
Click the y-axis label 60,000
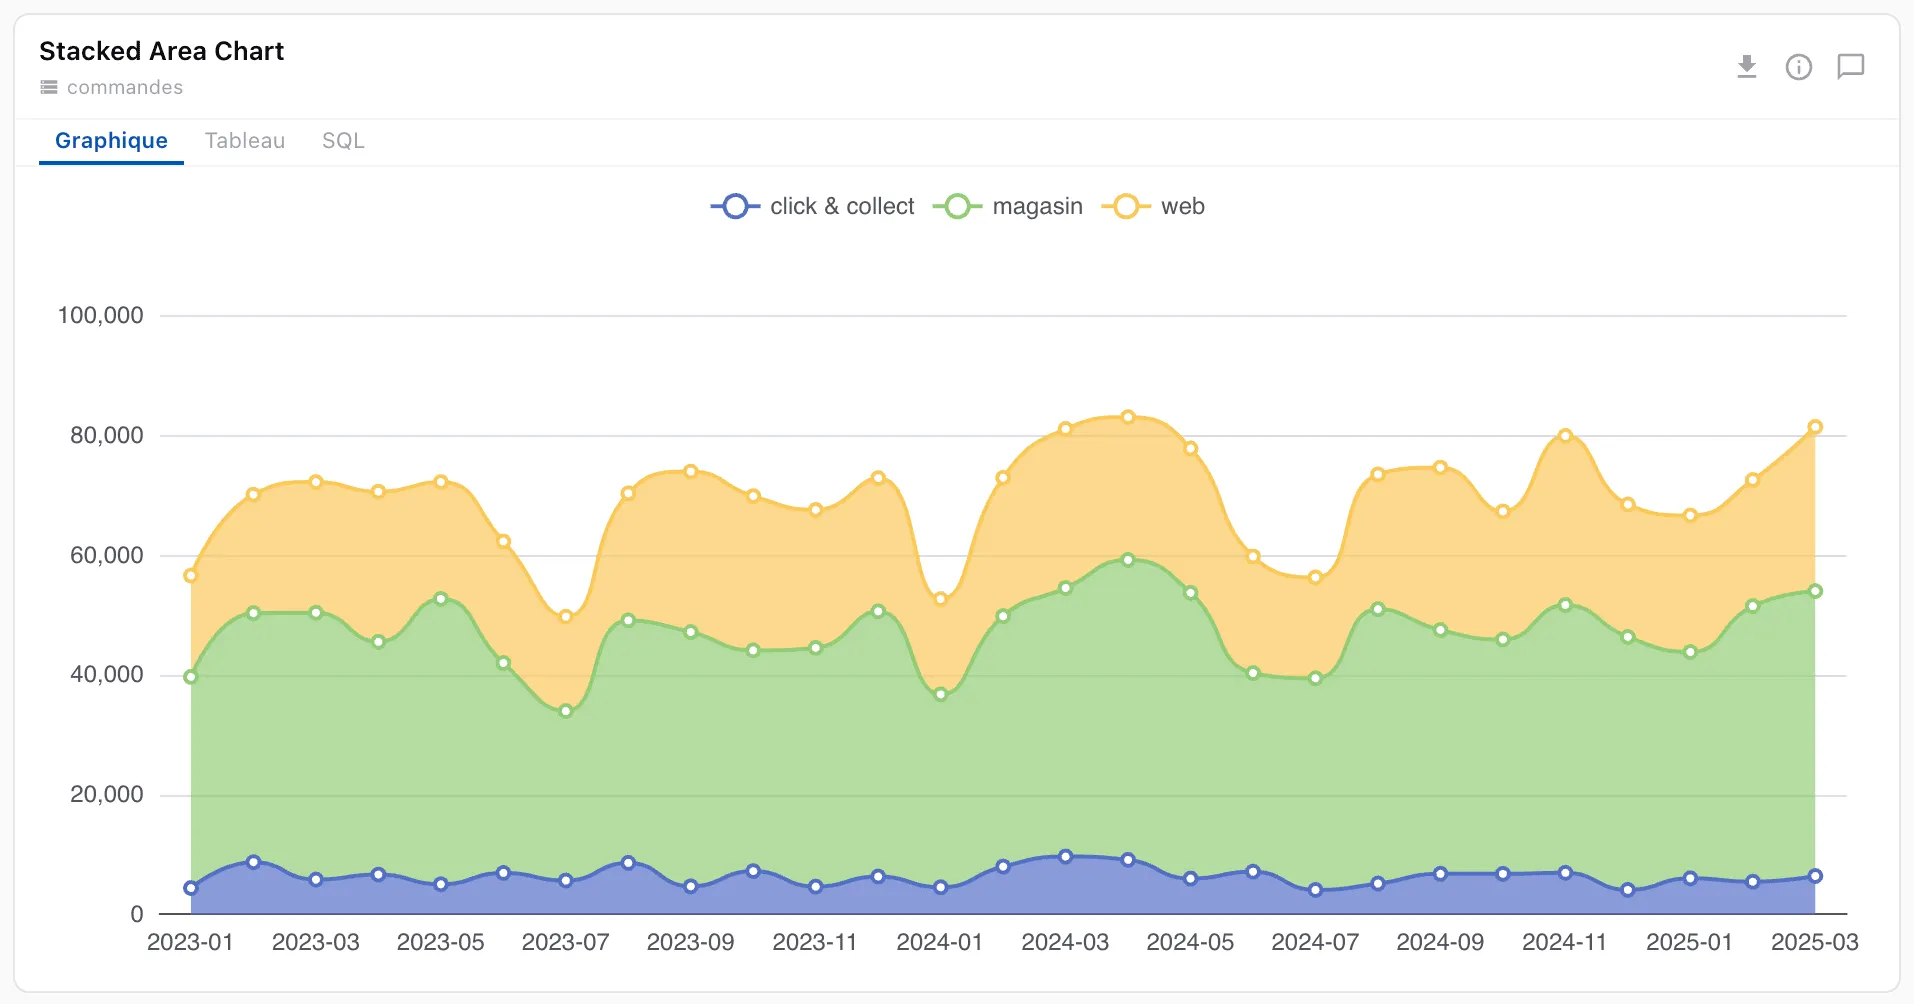107,556
